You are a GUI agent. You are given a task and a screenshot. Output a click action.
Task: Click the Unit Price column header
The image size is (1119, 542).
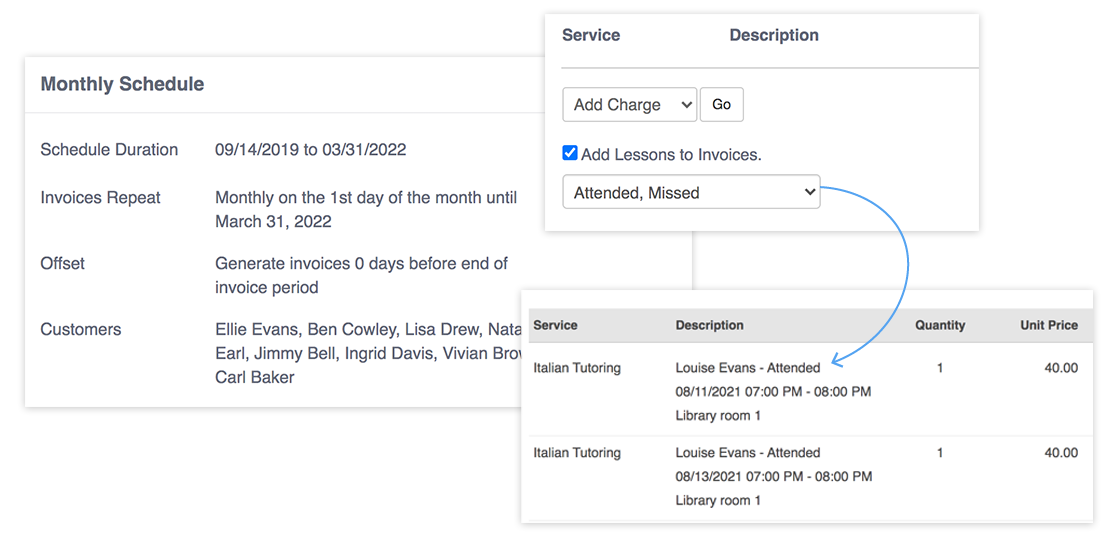1049,325
